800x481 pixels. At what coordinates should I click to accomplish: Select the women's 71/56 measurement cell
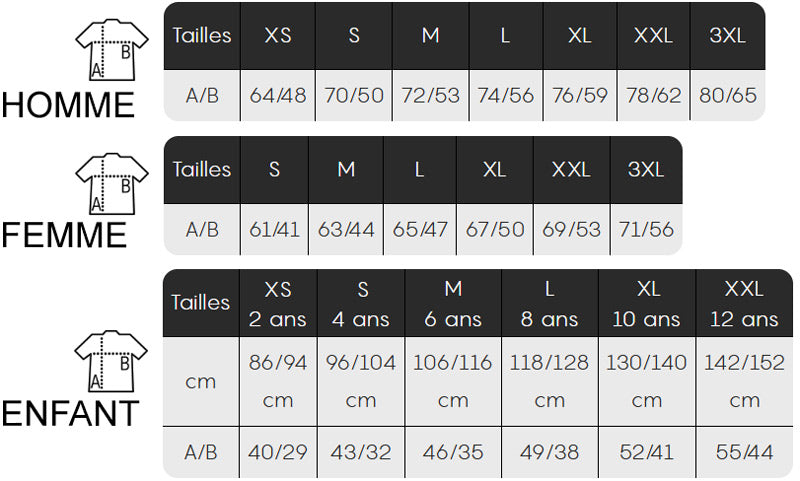pos(646,230)
